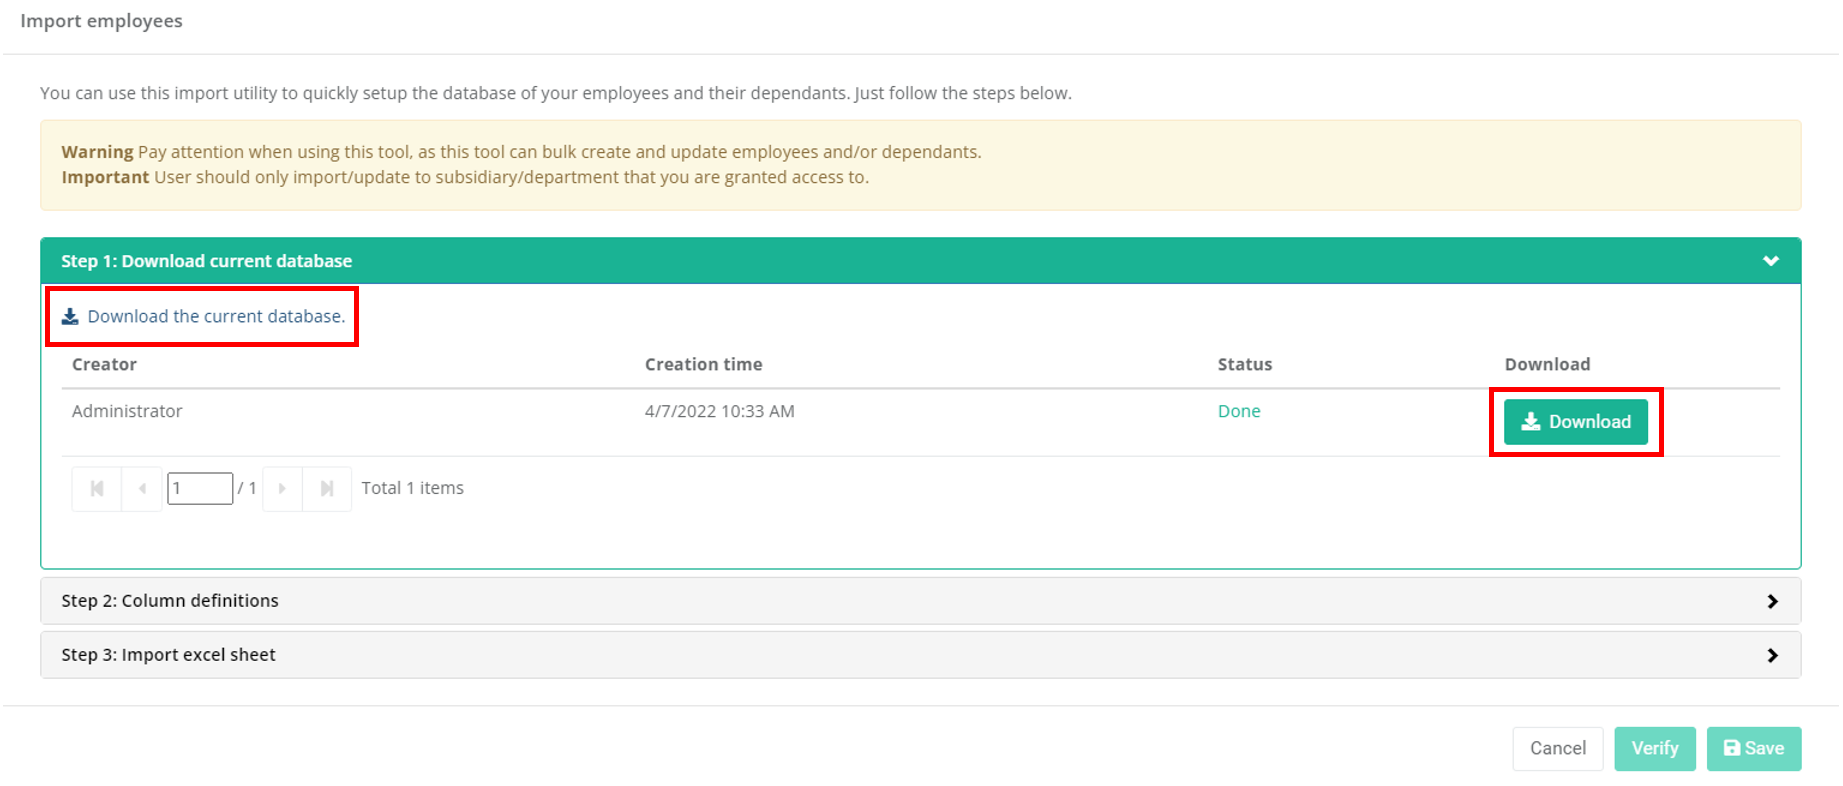
Task: Go to first page of results
Action: pyautogui.click(x=97, y=489)
